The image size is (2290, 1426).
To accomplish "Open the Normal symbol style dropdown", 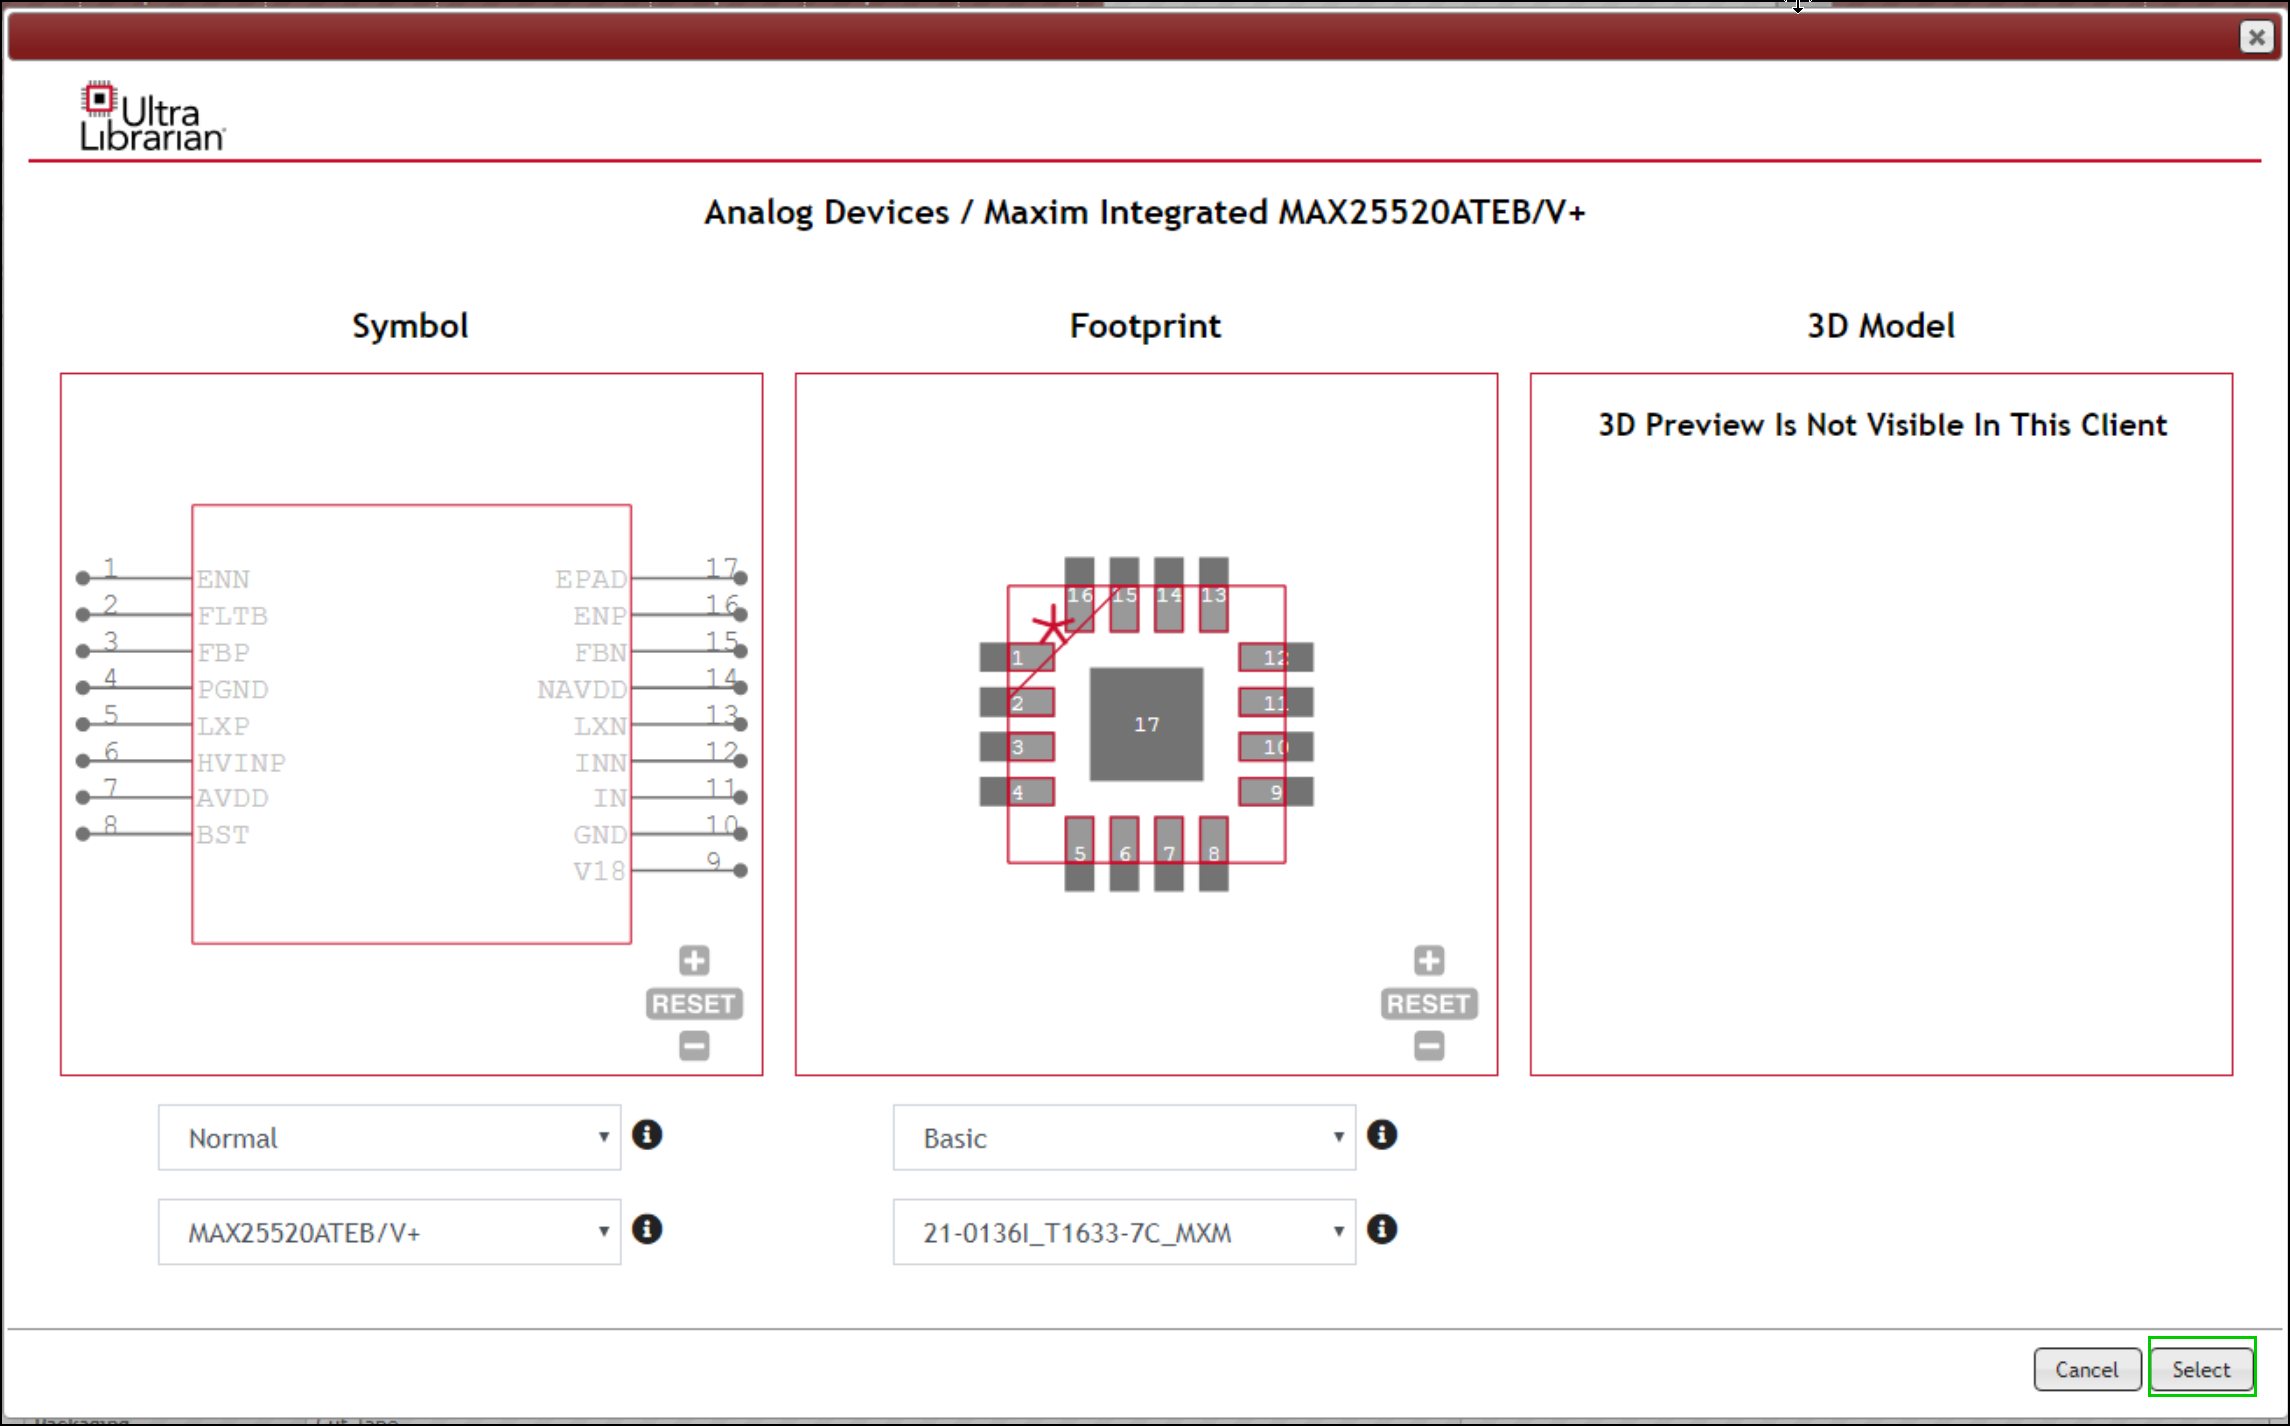I will 389,1138.
